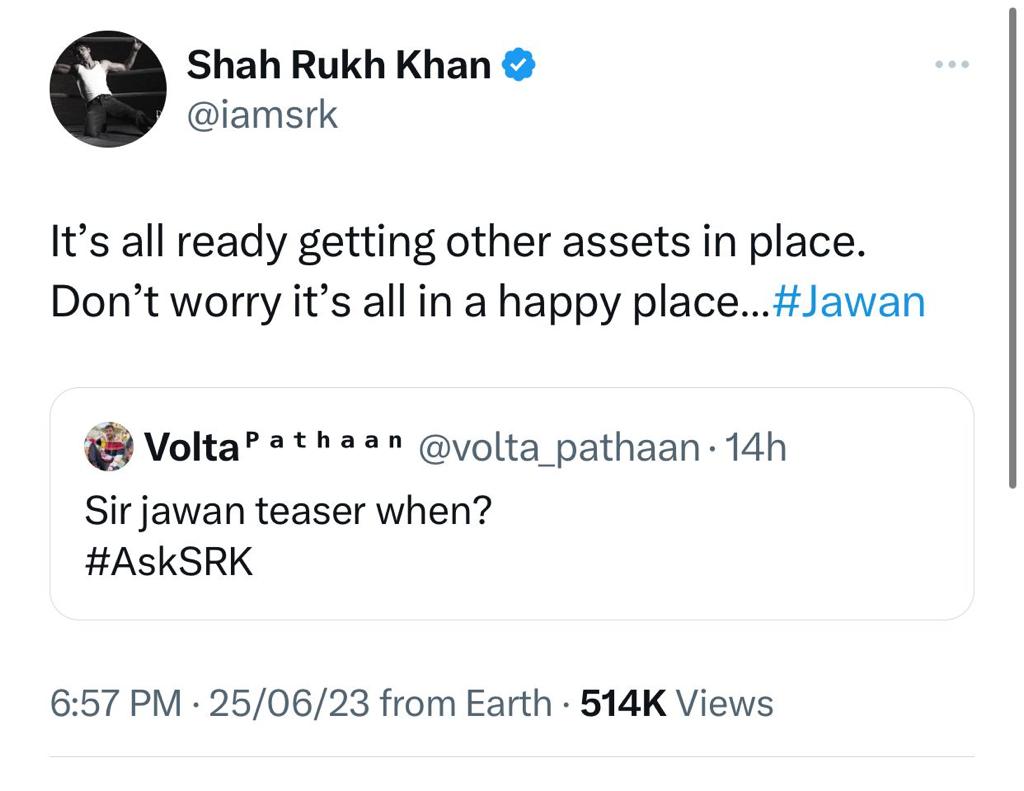
Task: Open Volta's small avatar in quoted tweet
Action: pos(109,446)
